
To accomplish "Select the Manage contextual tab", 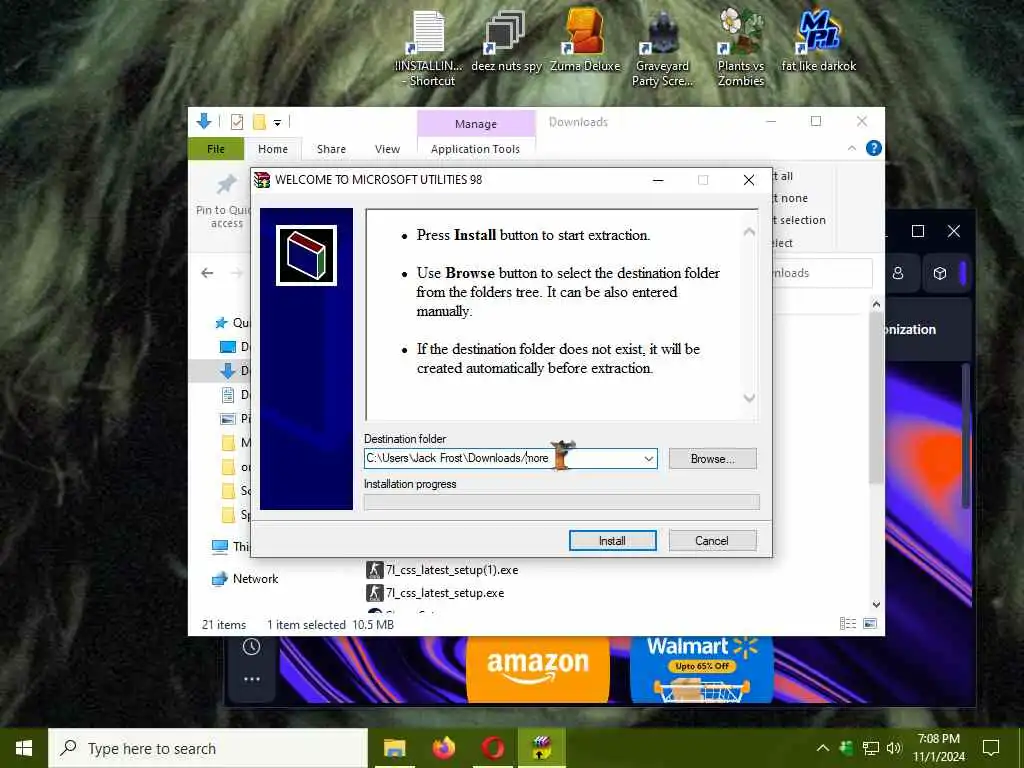I will click(475, 123).
